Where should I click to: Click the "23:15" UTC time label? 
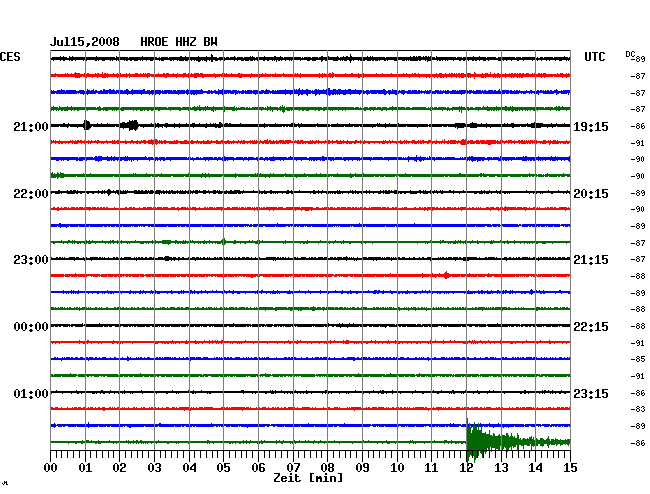pyautogui.click(x=591, y=394)
